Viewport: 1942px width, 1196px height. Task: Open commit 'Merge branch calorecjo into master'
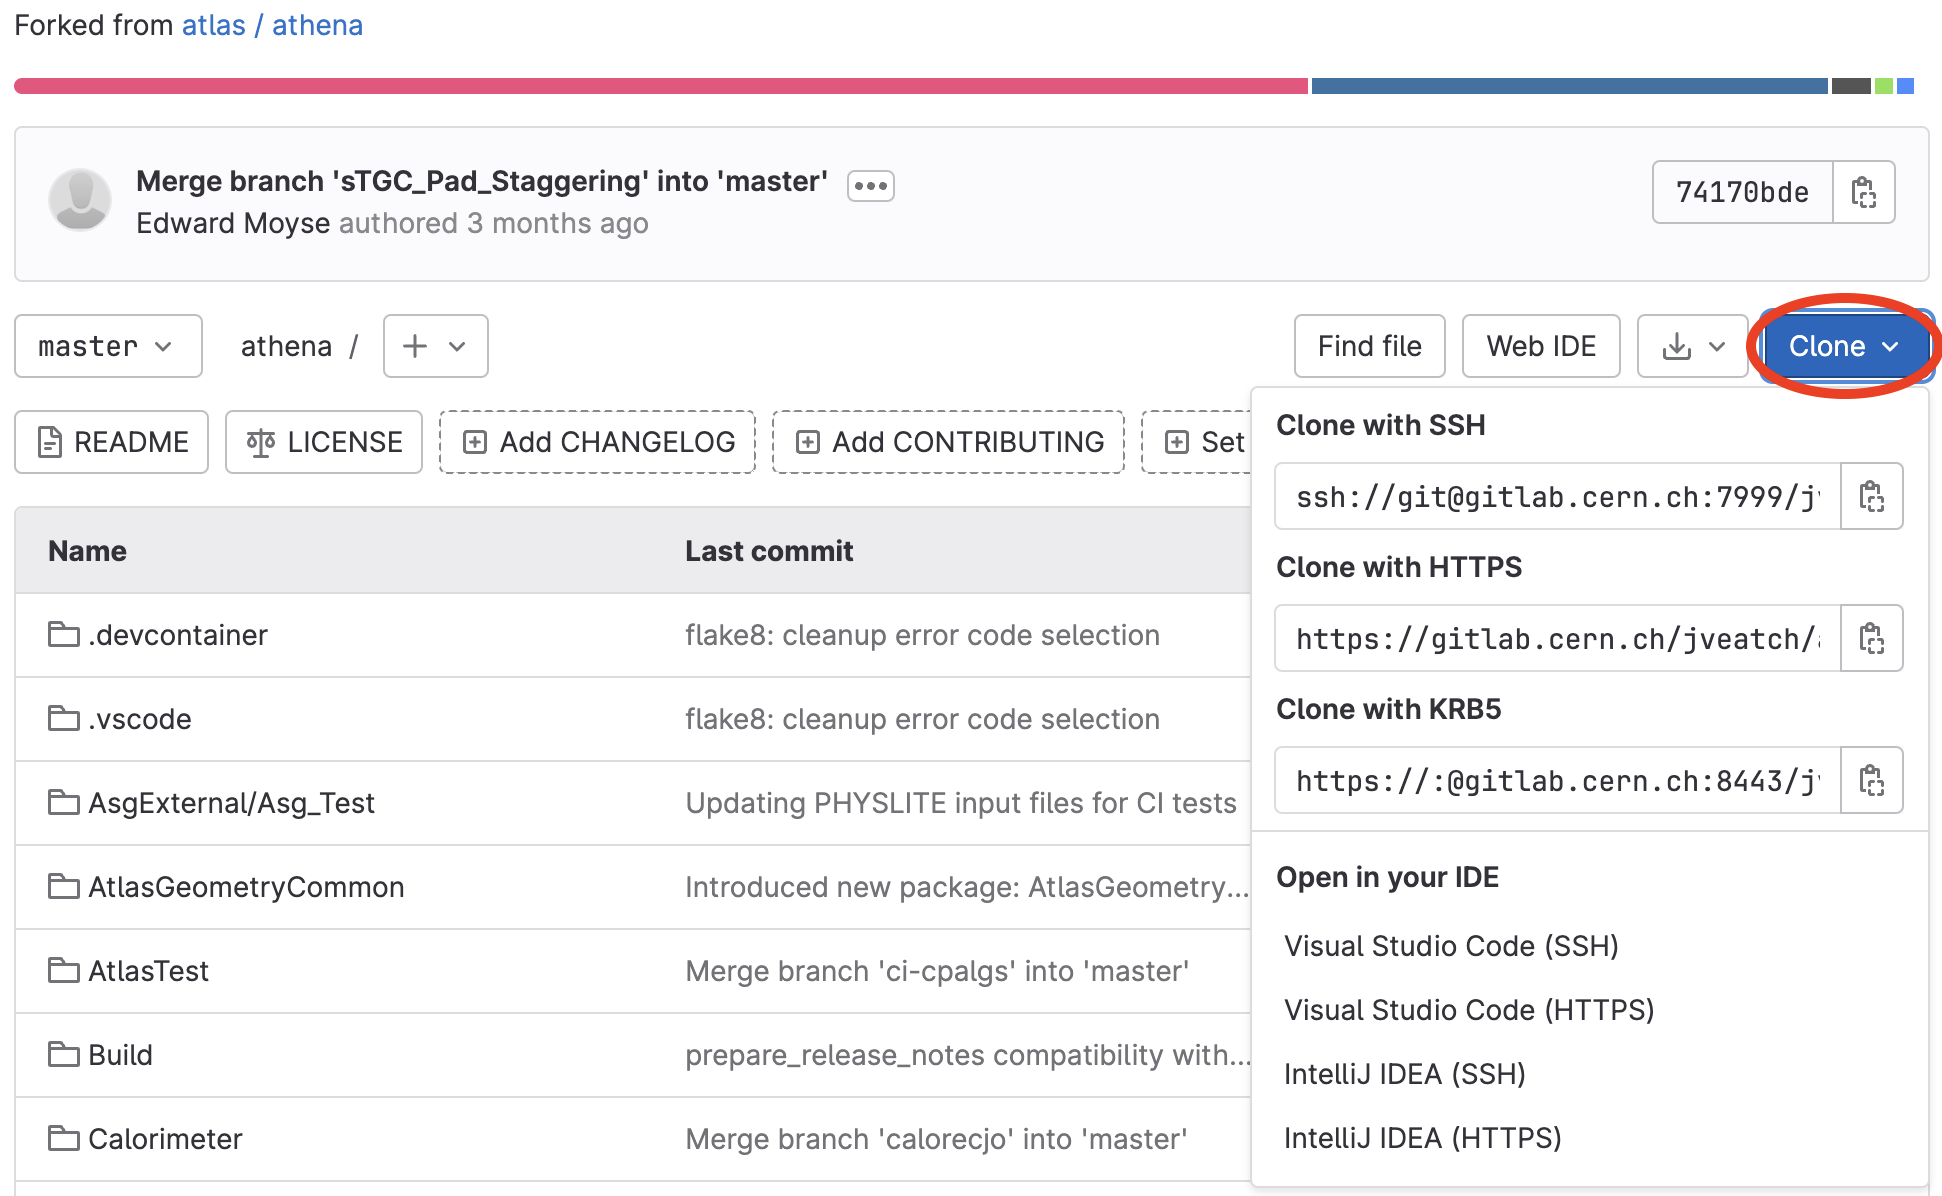[x=936, y=1139]
